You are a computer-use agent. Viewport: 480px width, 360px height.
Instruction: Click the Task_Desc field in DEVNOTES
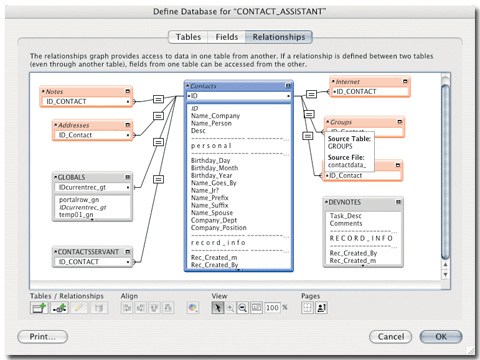346,216
